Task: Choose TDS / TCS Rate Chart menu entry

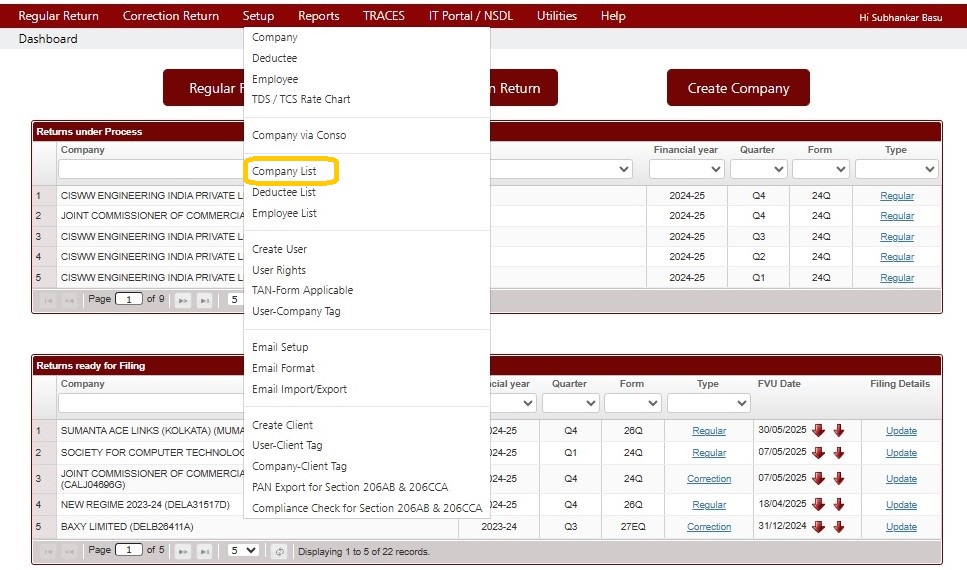Action: [301, 99]
